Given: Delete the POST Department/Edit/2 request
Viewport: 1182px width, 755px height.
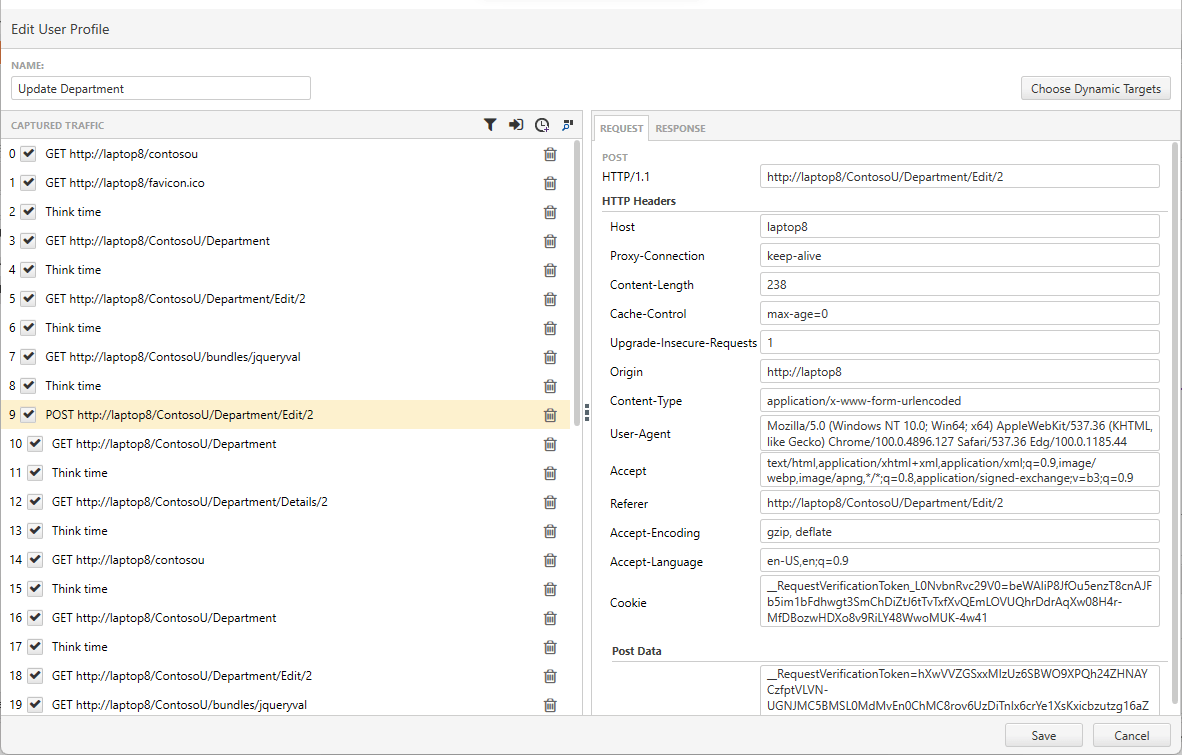Looking at the screenshot, I should (x=549, y=415).
